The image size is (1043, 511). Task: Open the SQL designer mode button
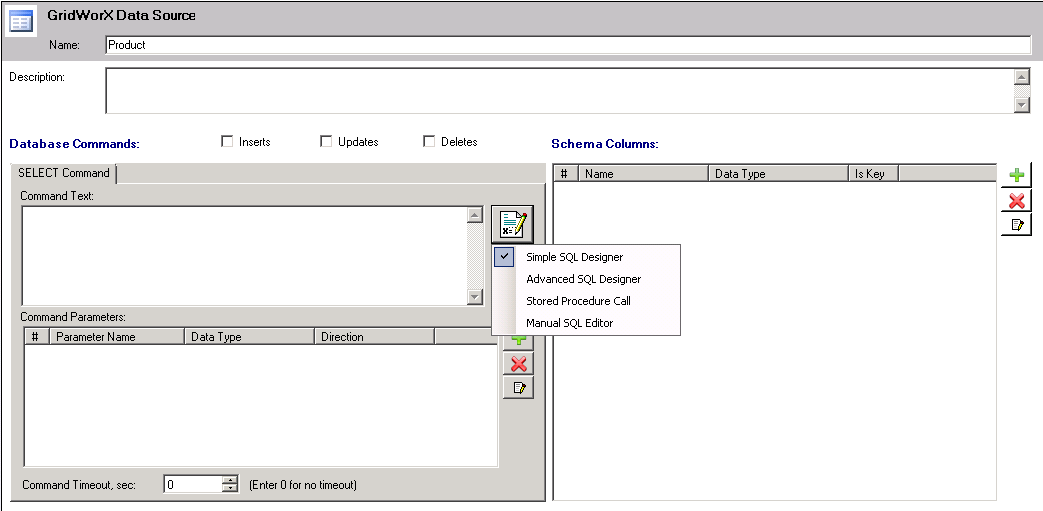512,225
